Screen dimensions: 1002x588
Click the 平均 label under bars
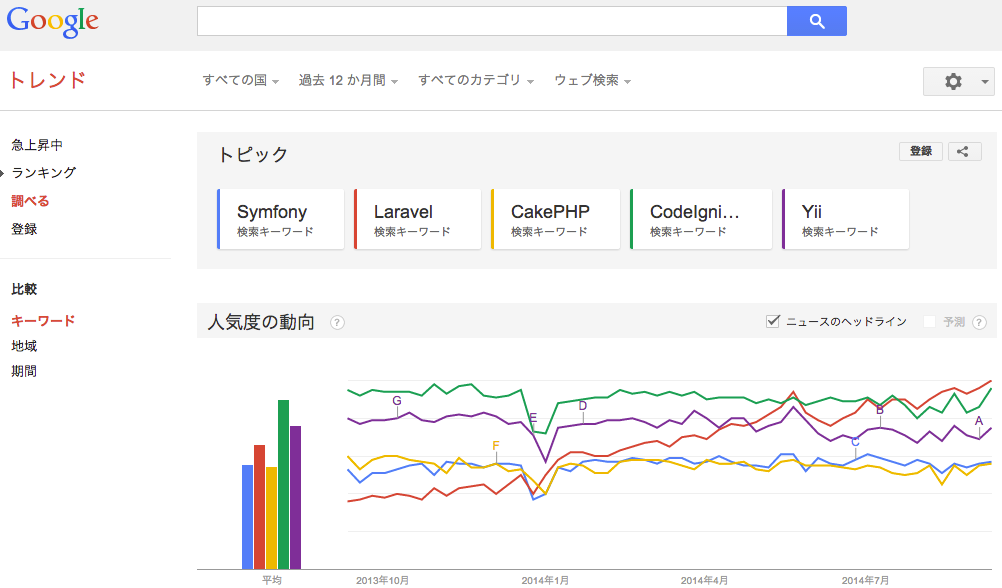tap(272, 580)
